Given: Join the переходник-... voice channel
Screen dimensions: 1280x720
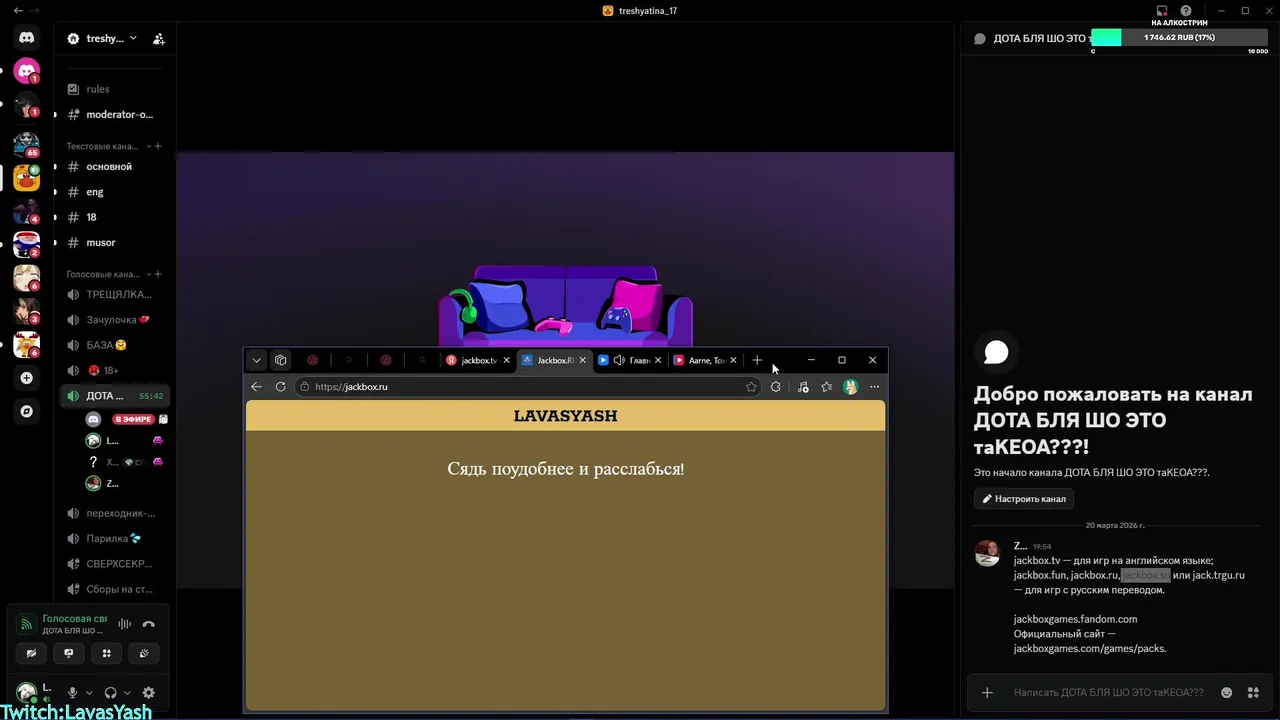Looking at the screenshot, I should click(x=115, y=513).
